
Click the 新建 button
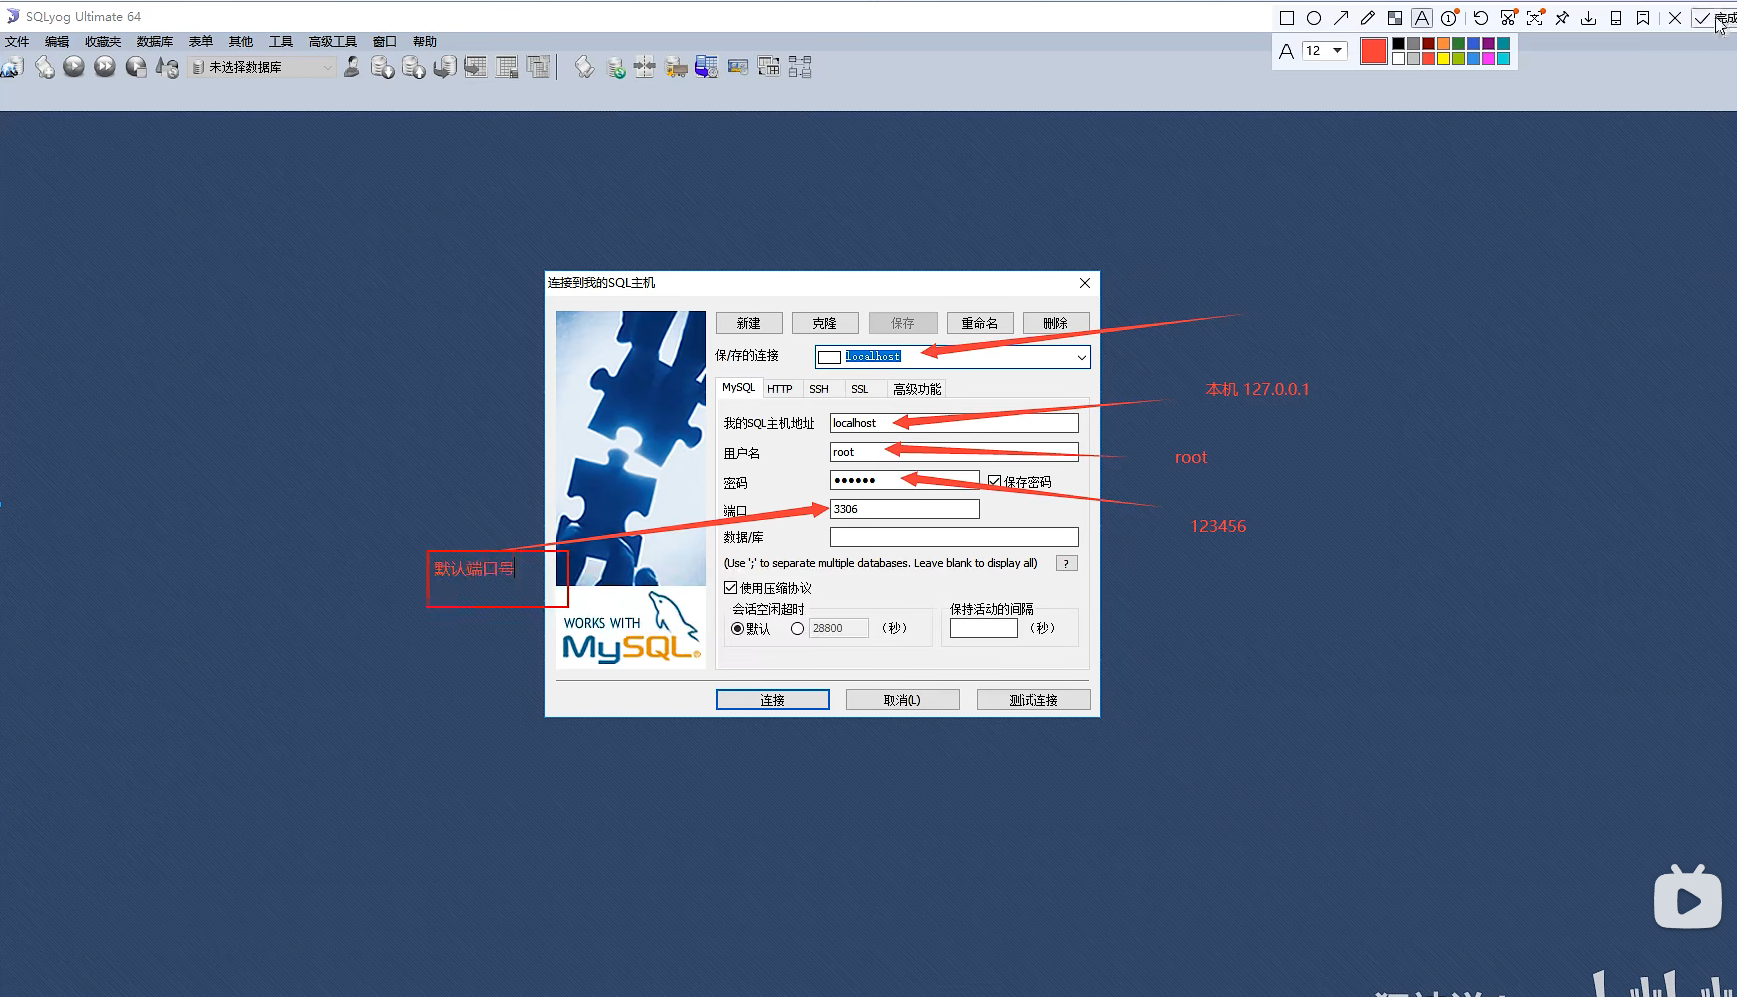coord(749,323)
